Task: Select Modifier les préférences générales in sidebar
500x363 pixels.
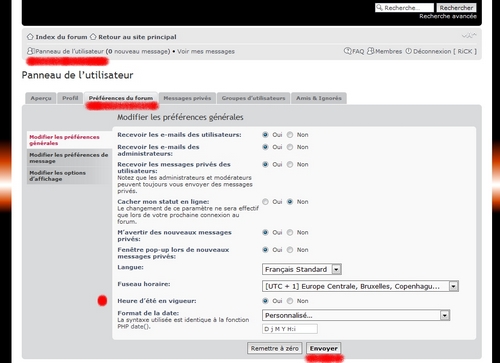Action: 69,140
